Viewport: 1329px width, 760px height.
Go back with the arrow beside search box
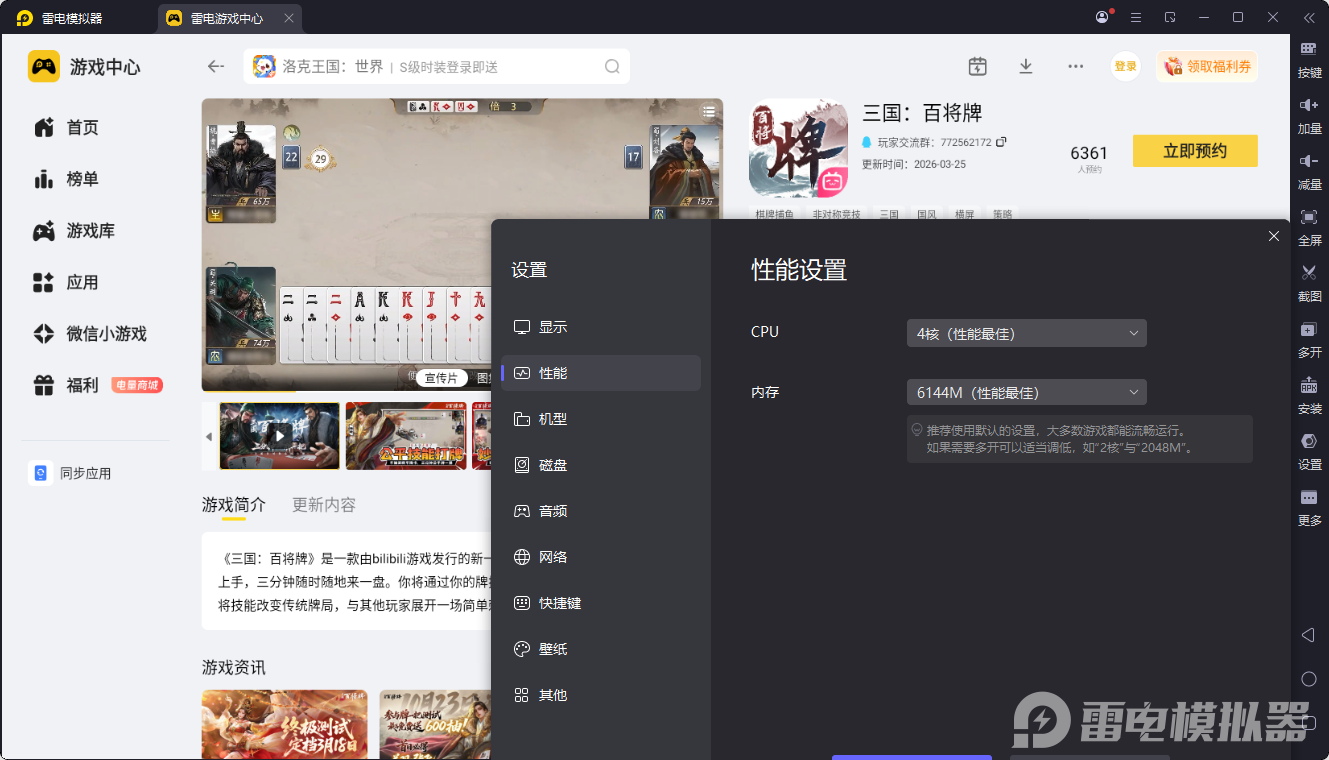[x=215, y=66]
